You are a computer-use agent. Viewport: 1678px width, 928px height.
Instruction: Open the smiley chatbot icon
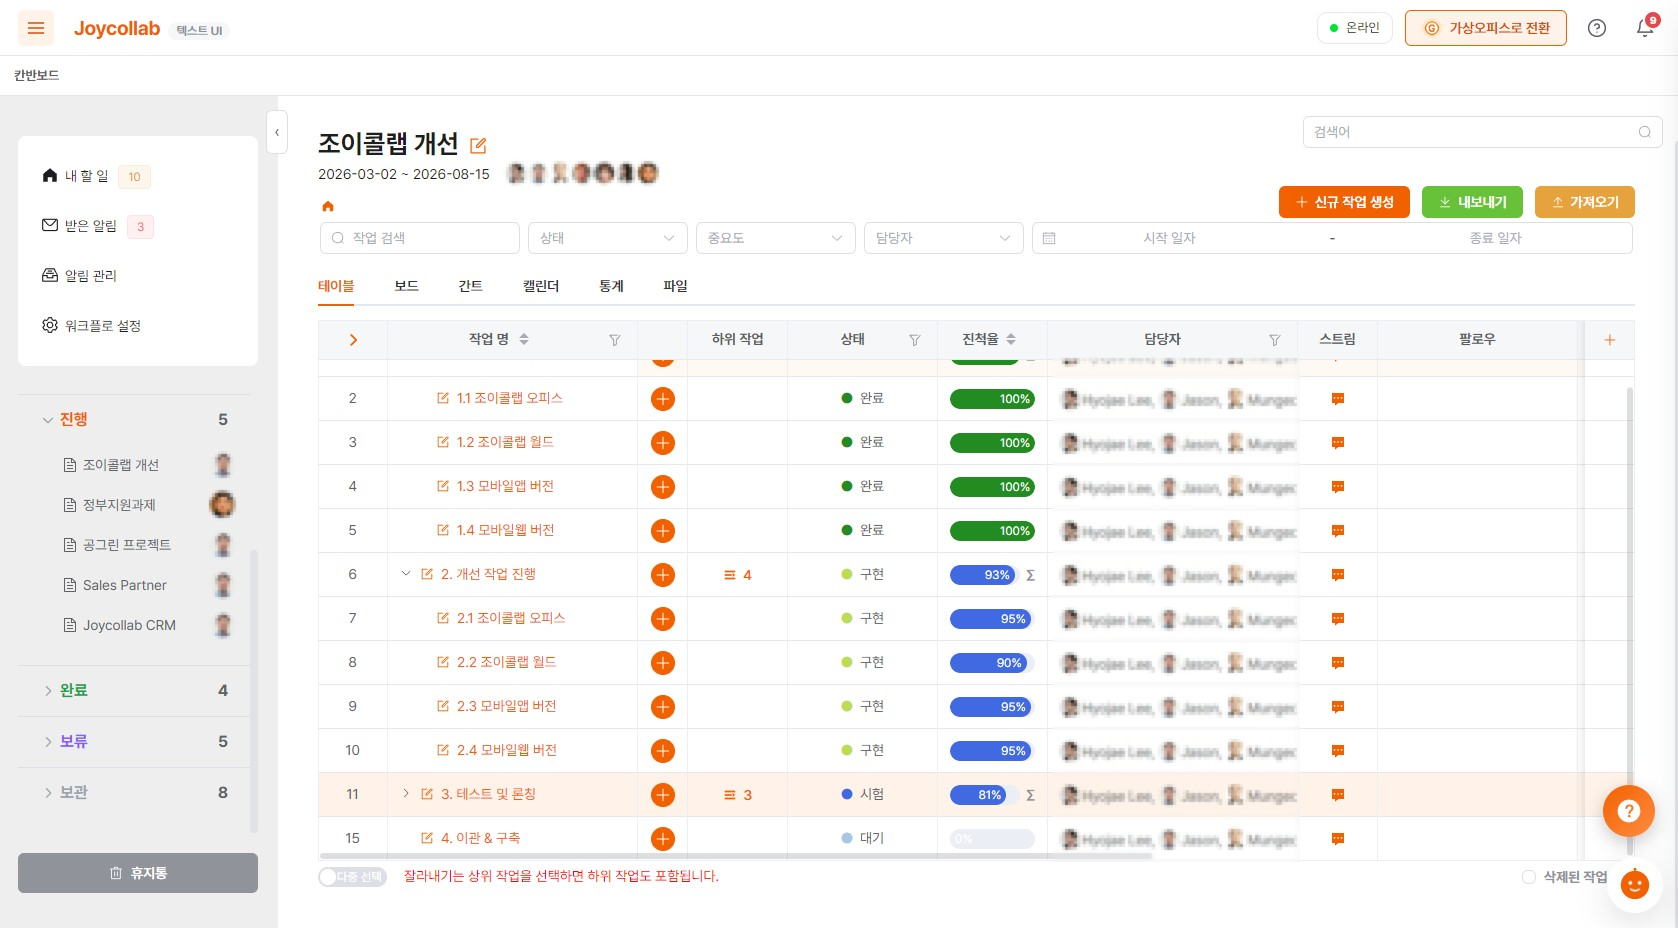(x=1634, y=884)
